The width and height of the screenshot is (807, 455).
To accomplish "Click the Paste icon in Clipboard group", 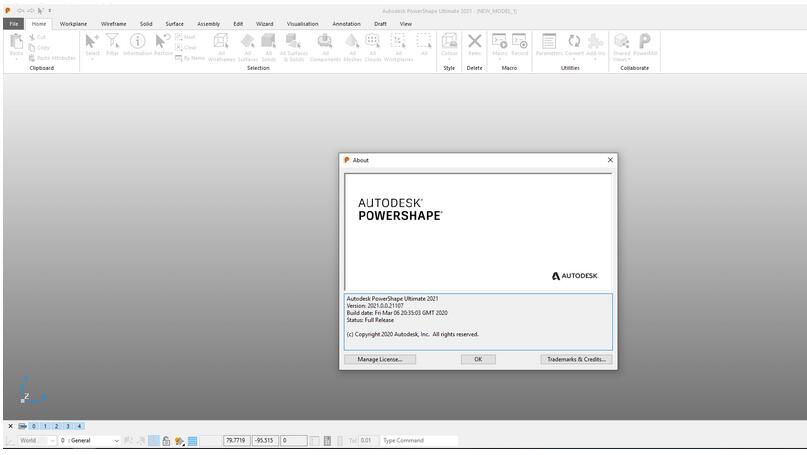I will click(16, 43).
